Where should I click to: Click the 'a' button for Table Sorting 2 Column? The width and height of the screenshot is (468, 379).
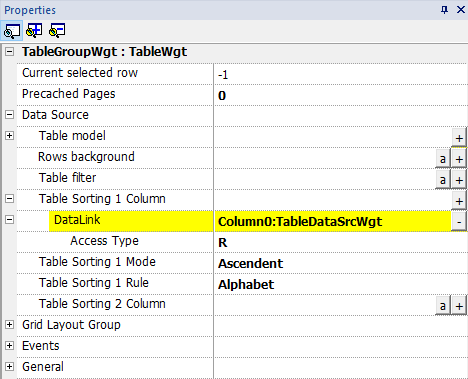tap(443, 306)
